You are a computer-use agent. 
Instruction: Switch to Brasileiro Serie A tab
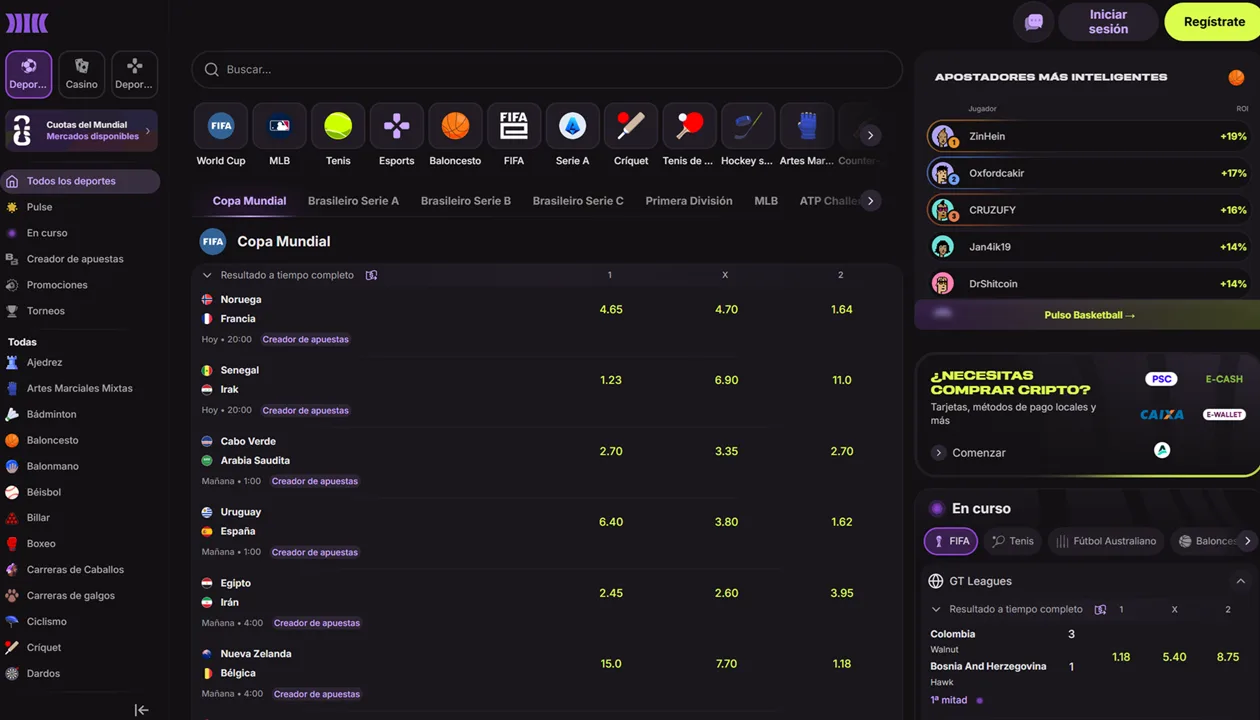coord(353,201)
